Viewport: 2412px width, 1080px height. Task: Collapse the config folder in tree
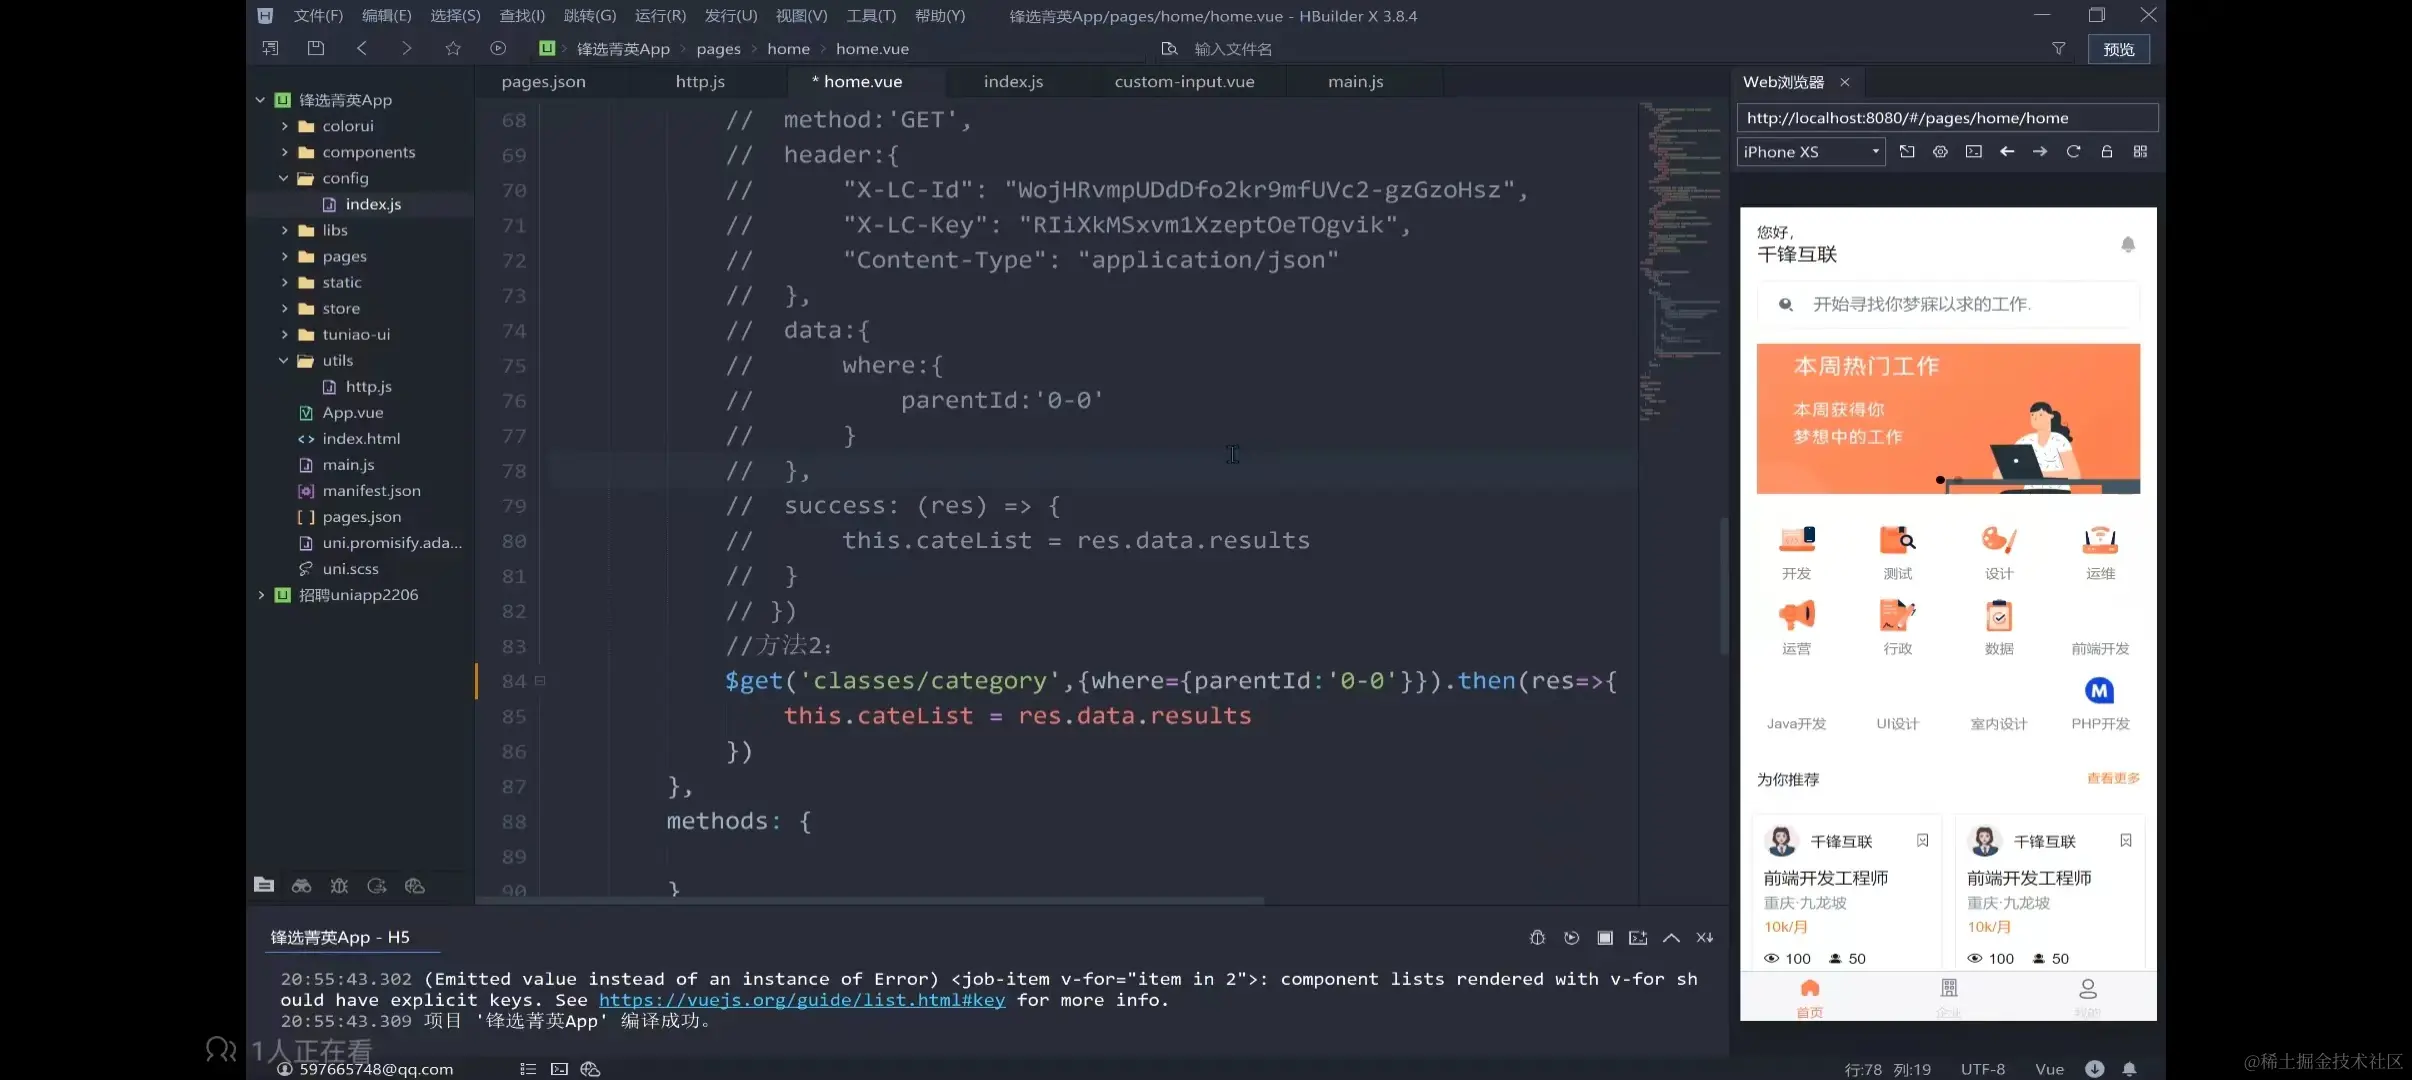coord(284,178)
